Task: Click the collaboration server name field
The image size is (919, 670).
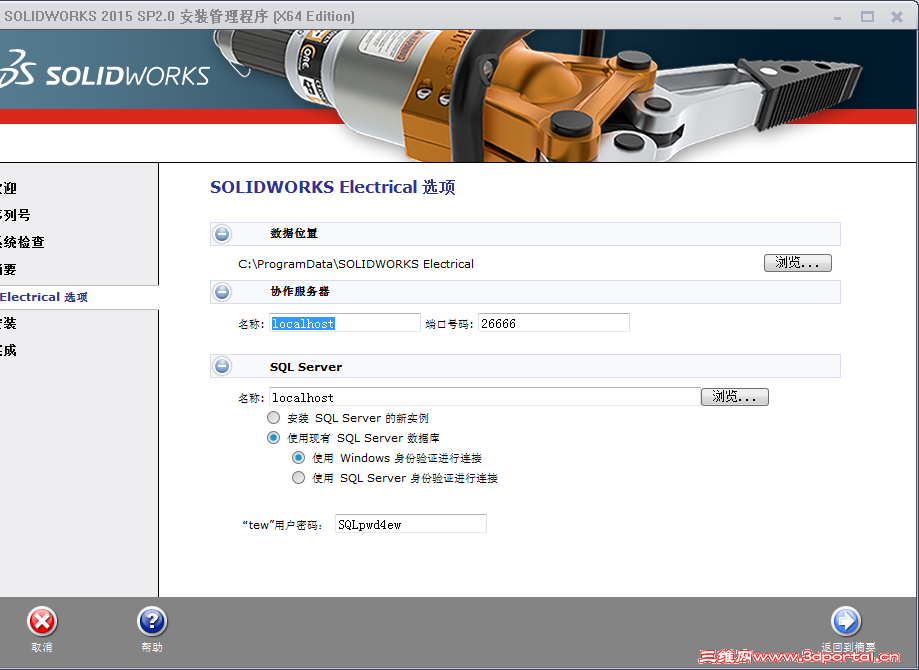Action: click(345, 323)
